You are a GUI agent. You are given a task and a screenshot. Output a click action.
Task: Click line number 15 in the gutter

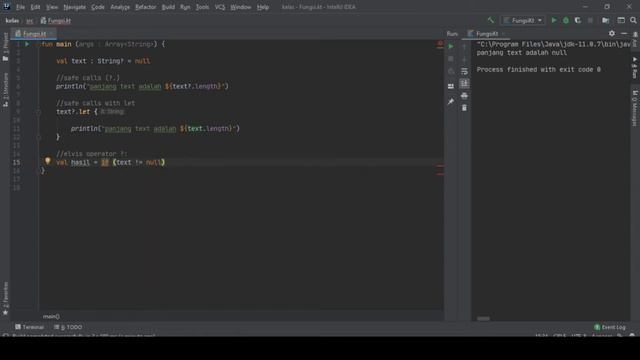(x=16, y=162)
